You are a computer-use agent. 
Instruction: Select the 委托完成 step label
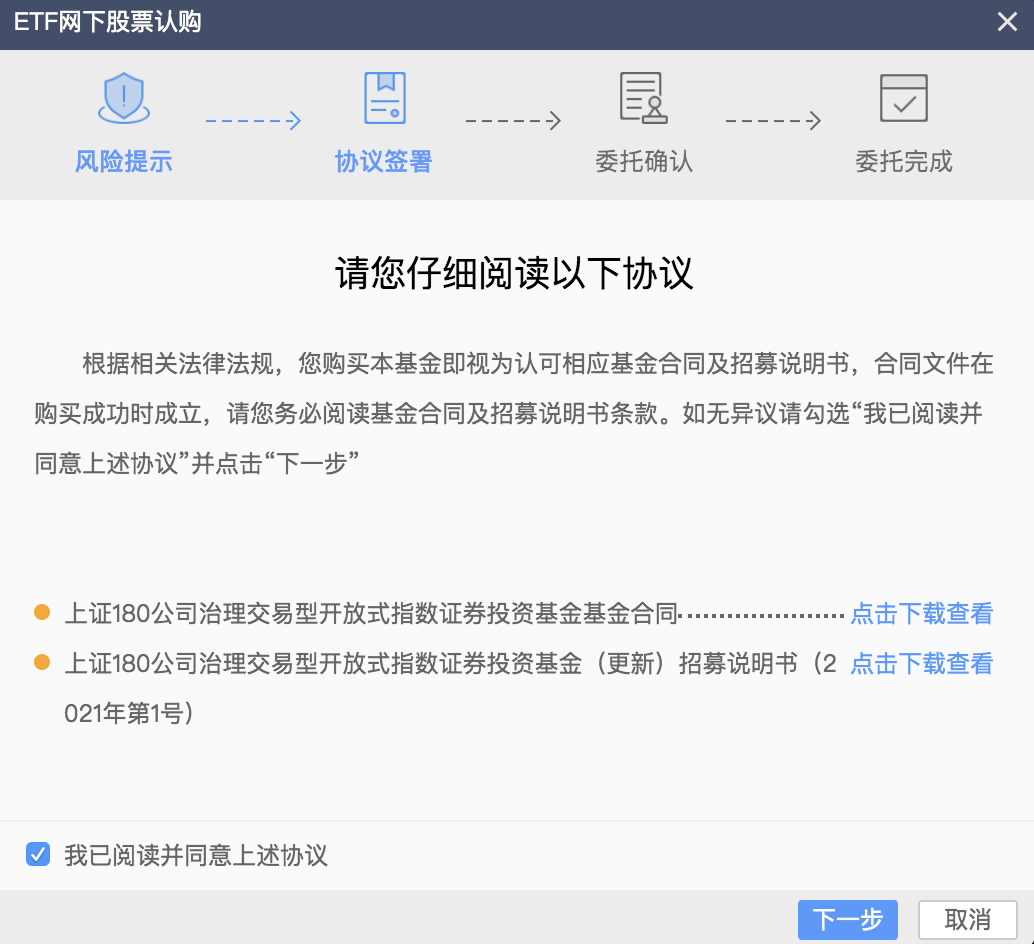pyautogui.click(x=904, y=161)
